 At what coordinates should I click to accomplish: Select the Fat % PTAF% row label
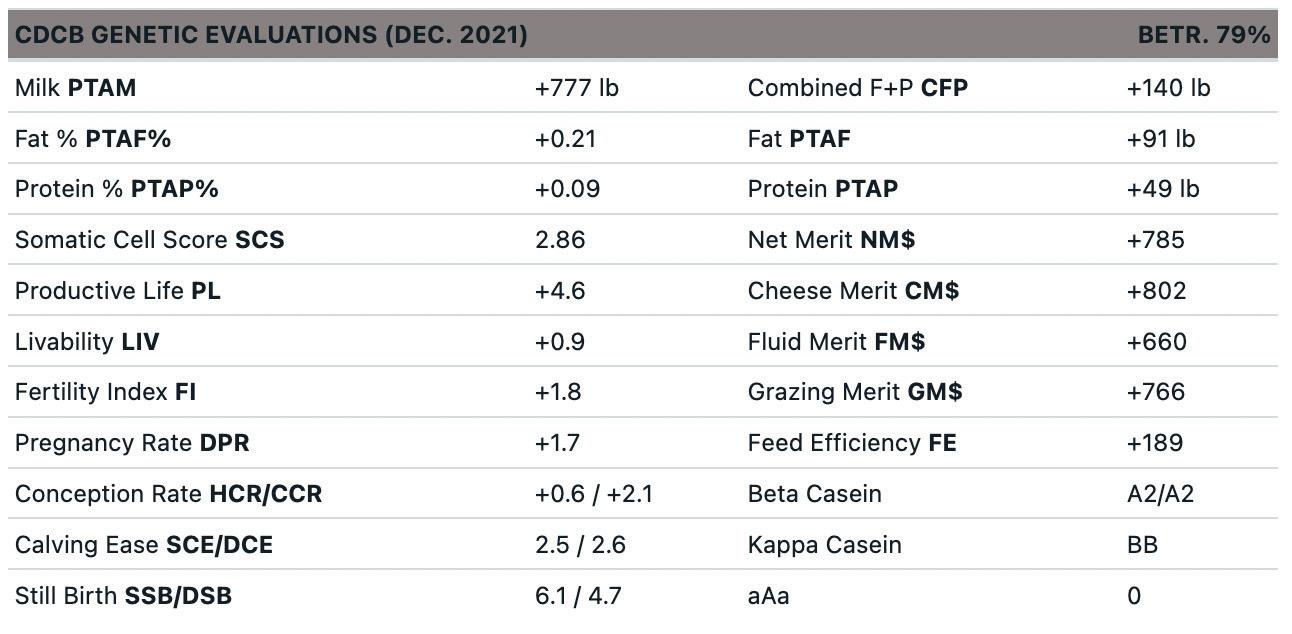tap(93, 139)
